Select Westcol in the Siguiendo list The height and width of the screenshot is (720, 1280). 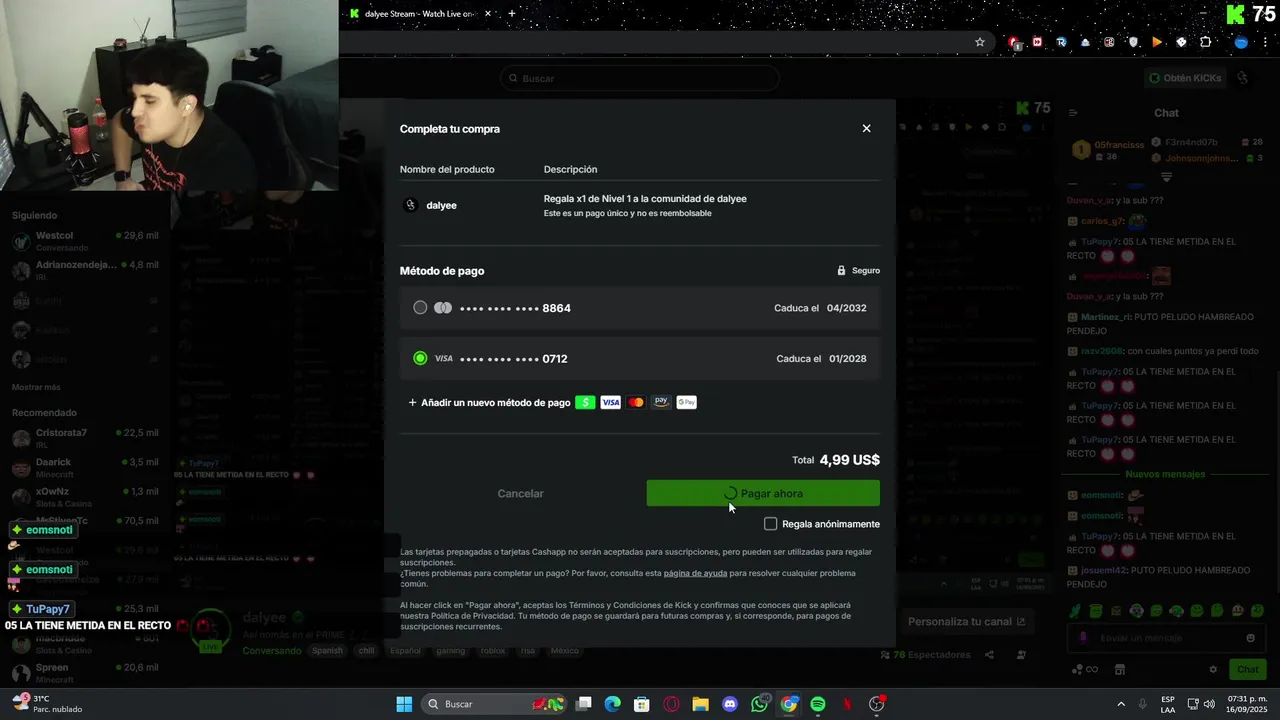click(x=85, y=241)
